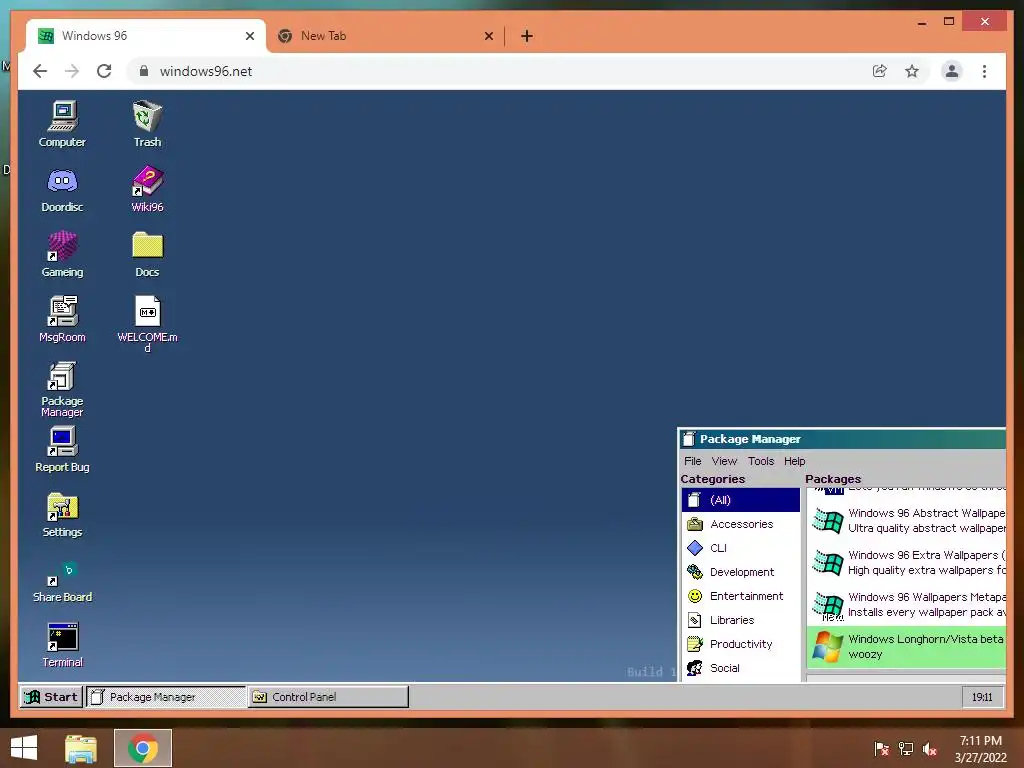This screenshot has height=768, width=1024.
Task: Share this page using Chrome share icon
Action: (880, 71)
